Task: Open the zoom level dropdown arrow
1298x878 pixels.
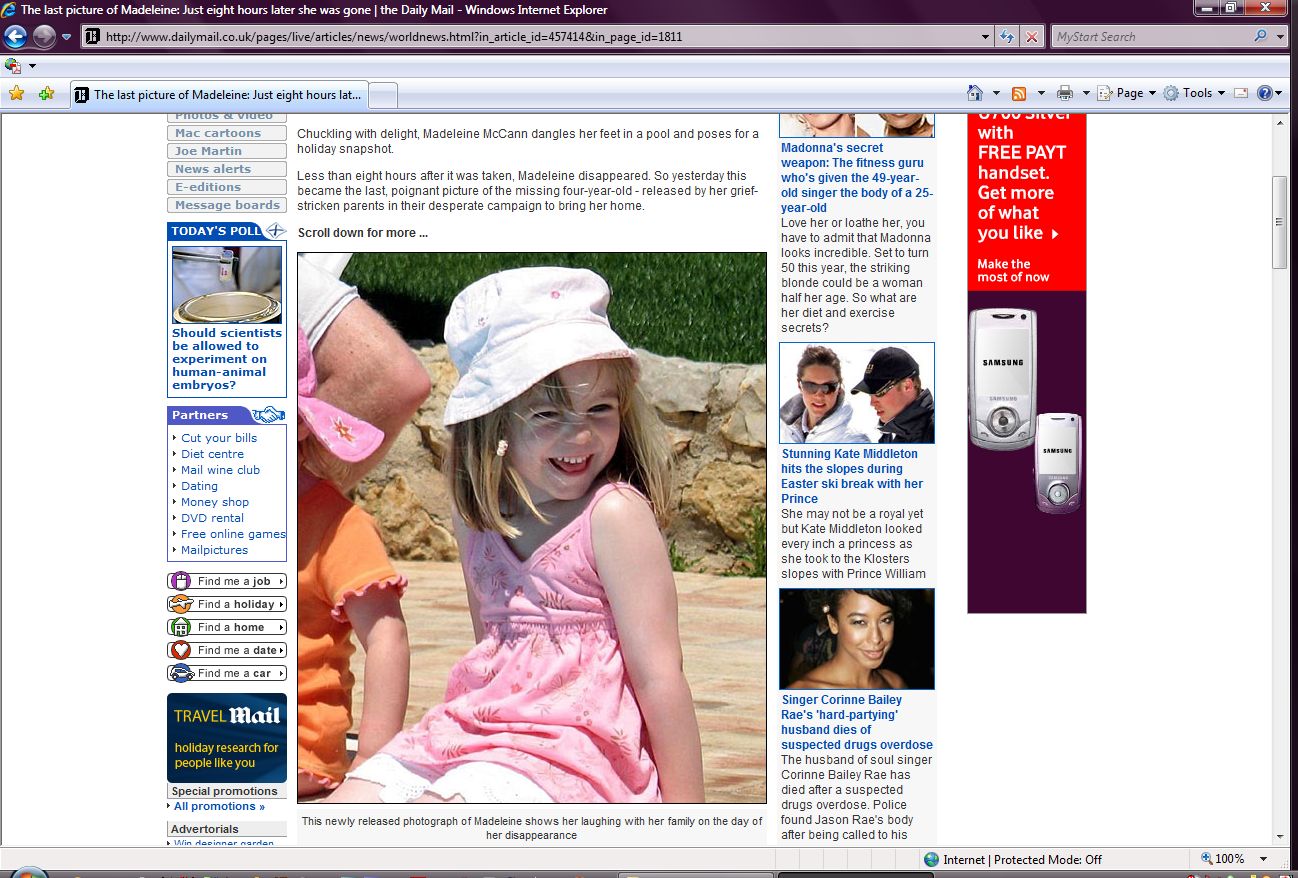Action: click(1264, 859)
